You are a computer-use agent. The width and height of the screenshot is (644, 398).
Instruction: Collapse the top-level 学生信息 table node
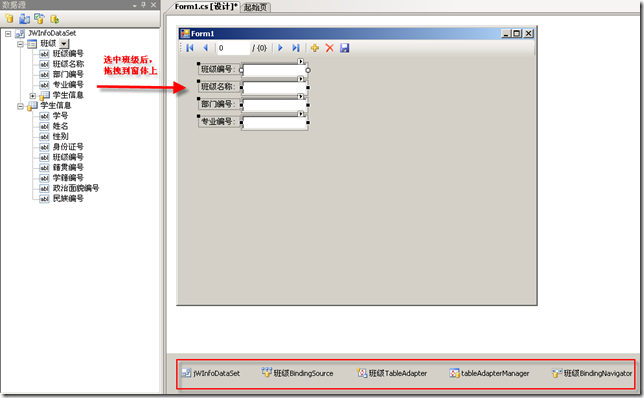click(20, 106)
